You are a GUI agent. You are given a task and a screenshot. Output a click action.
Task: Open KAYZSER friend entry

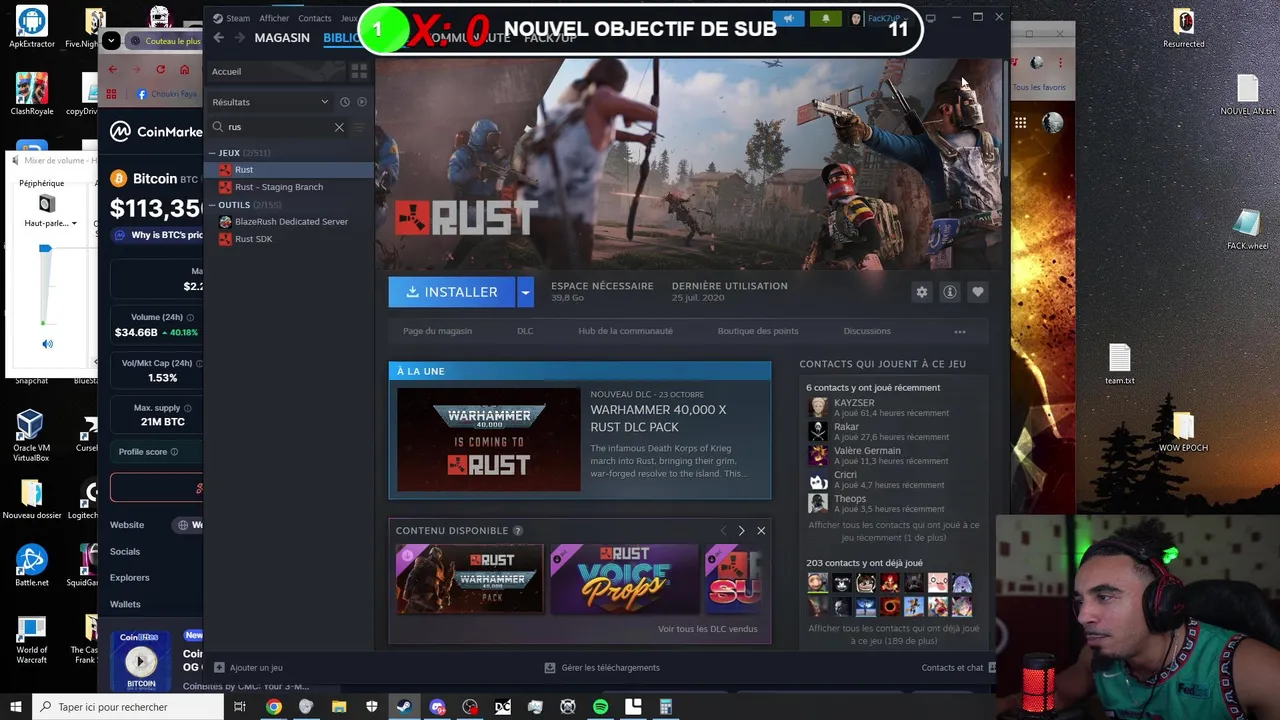click(x=880, y=407)
